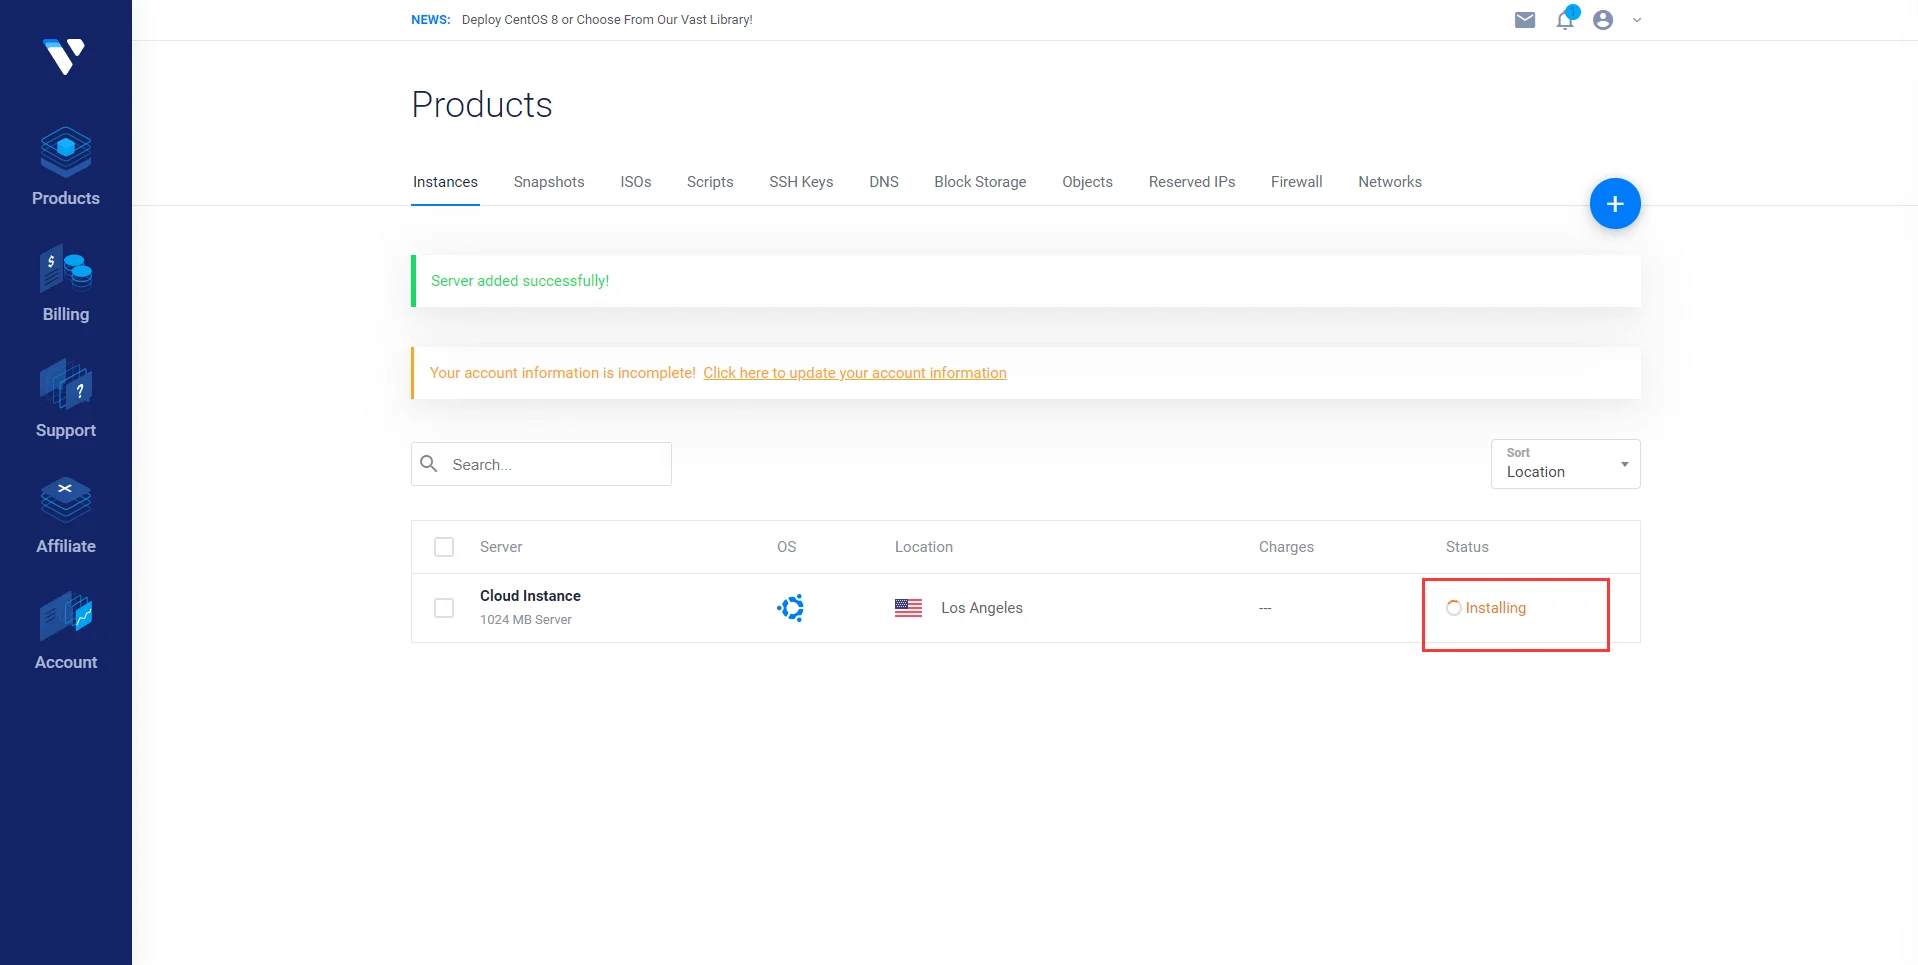Open the mail envelope icon

(x=1524, y=20)
